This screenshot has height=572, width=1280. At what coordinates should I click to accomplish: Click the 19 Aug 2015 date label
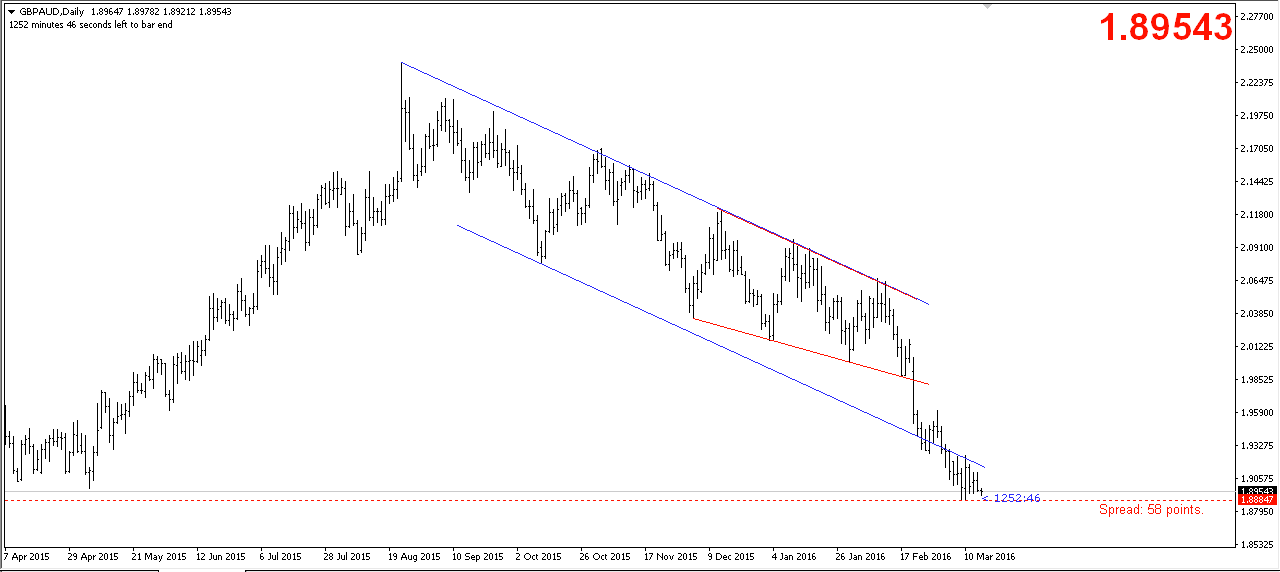coord(414,556)
